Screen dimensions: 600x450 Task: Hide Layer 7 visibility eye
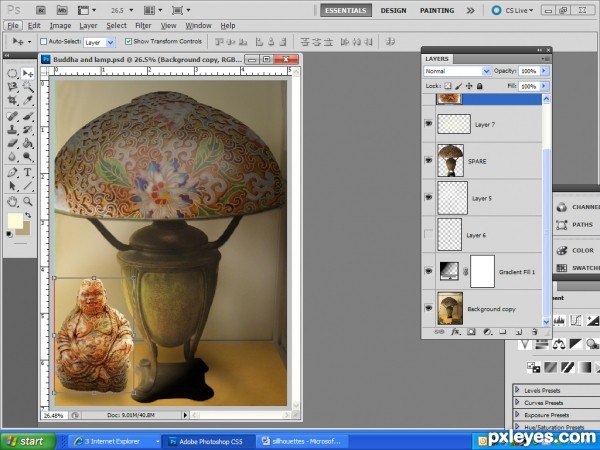pyautogui.click(x=429, y=124)
